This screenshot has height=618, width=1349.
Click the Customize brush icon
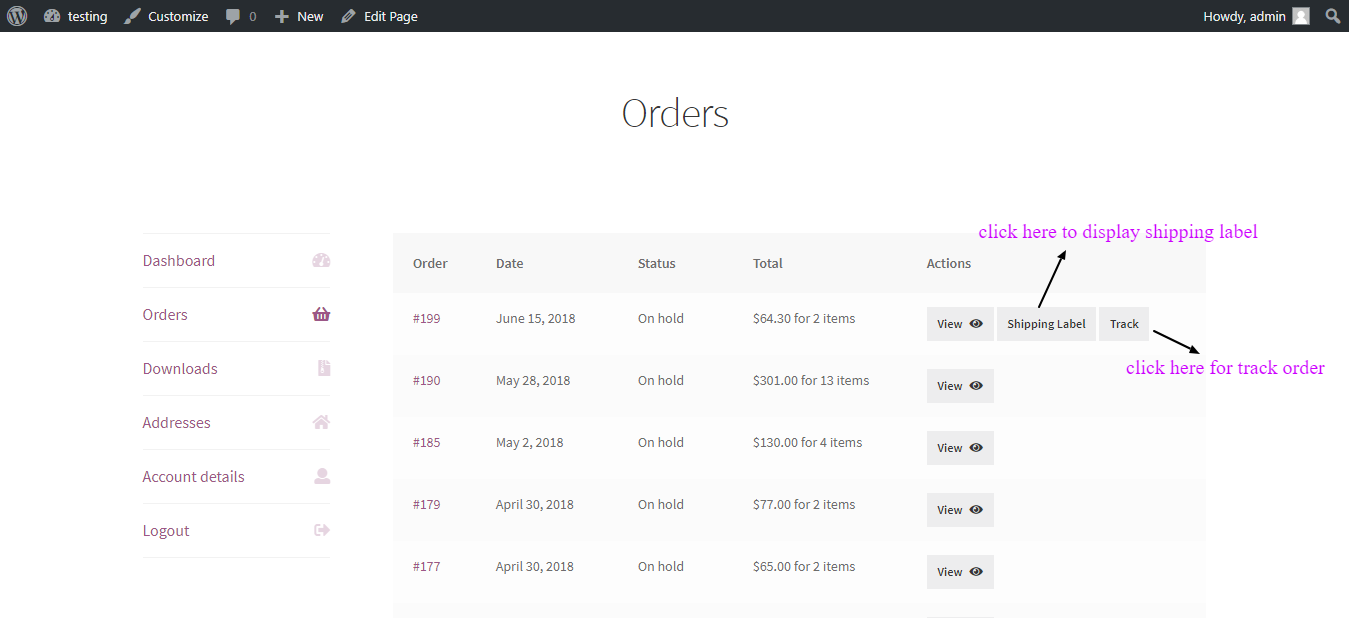pyautogui.click(x=132, y=16)
